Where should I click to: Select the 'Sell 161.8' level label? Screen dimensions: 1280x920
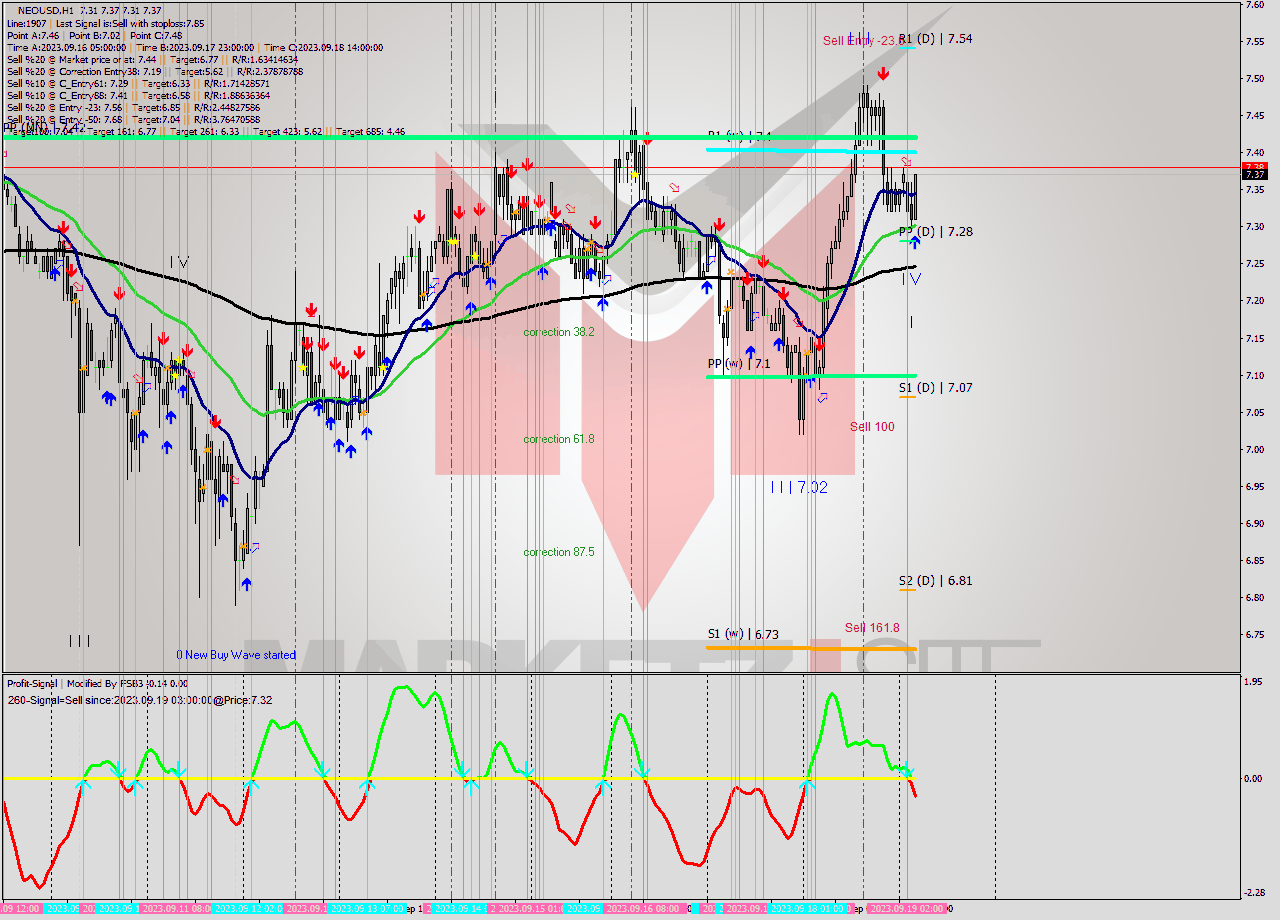(x=872, y=627)
